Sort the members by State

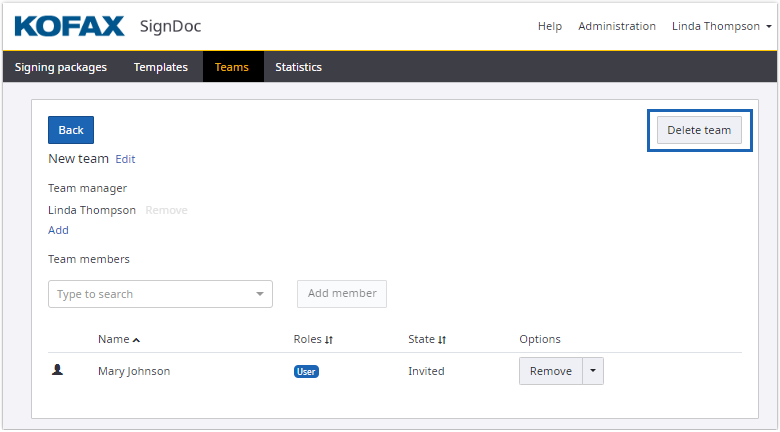427,339
